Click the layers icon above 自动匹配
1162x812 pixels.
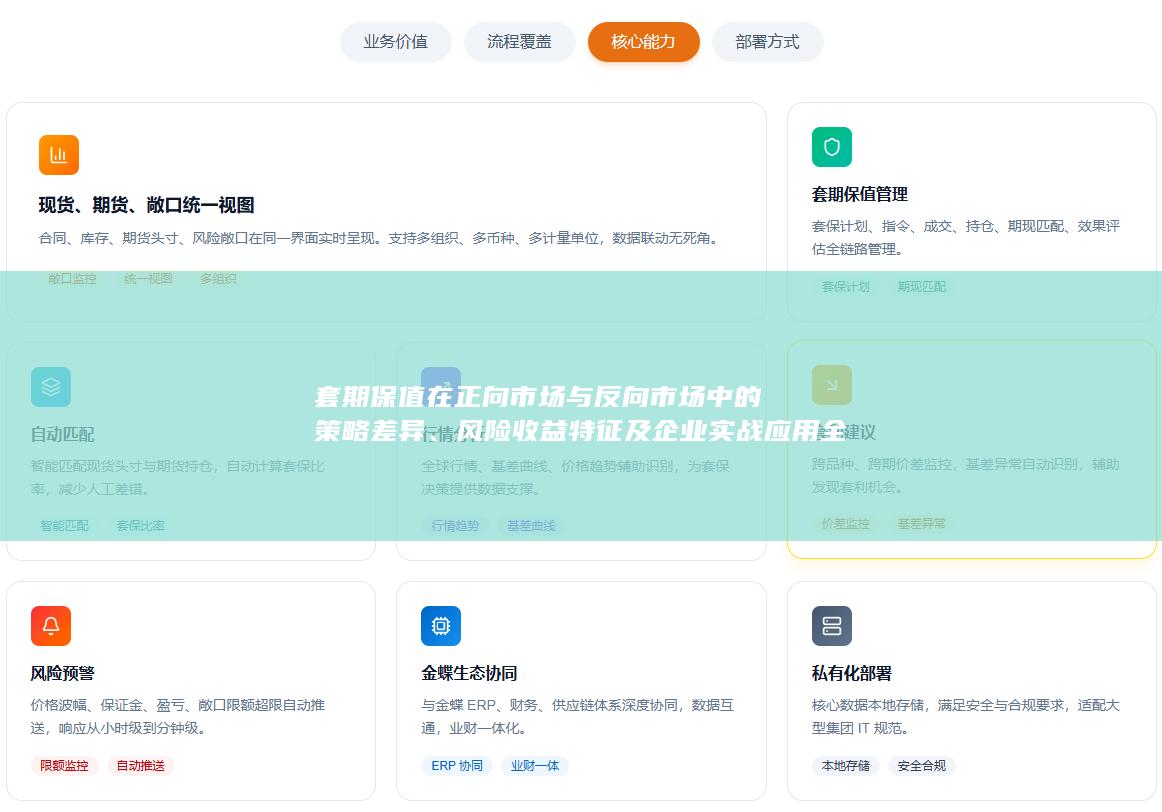pos(51,387)
